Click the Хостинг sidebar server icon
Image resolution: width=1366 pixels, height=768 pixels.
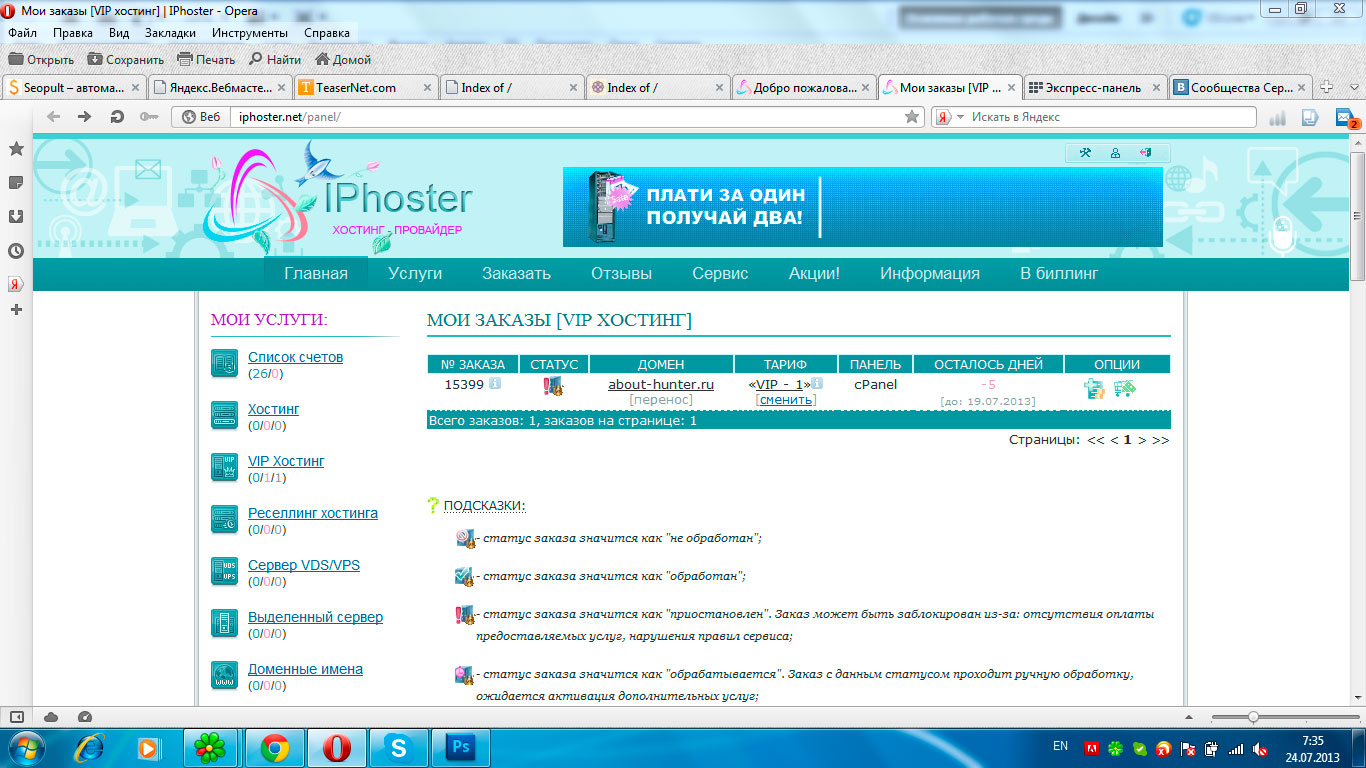click(225, 416)
